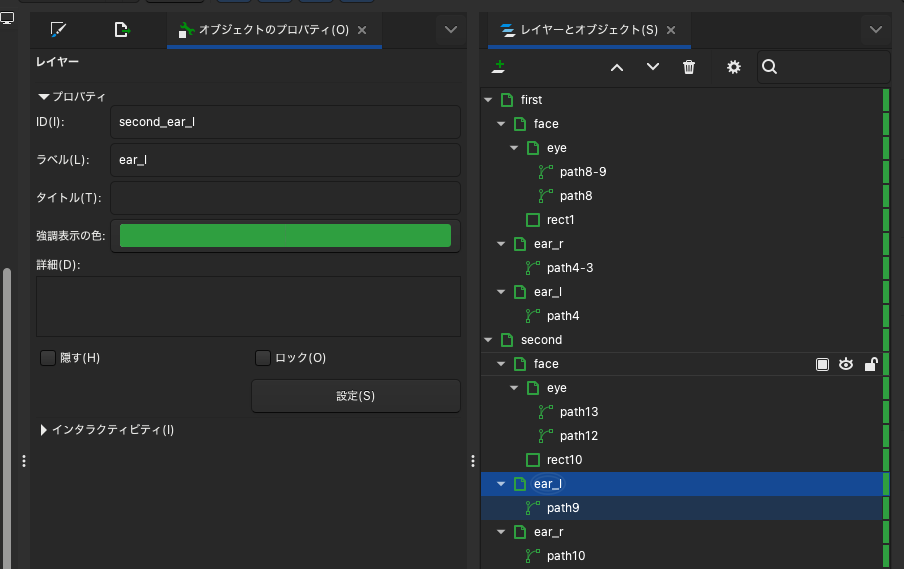The image size is (904, 569).
Task: Collapse the selected ear_l layer
Action: tap(501, 484)
